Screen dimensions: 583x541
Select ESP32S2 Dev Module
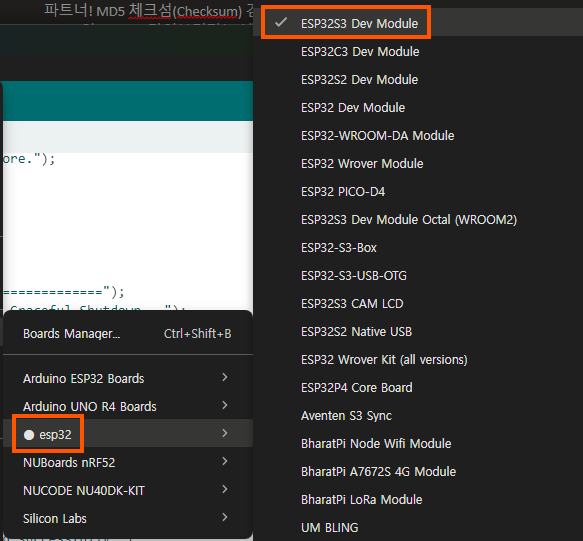coord(418,80)
